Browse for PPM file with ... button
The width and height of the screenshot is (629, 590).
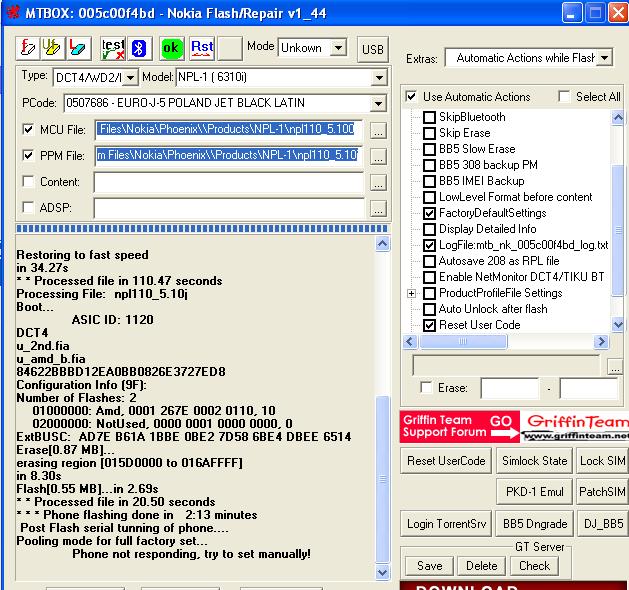point(378,156)
